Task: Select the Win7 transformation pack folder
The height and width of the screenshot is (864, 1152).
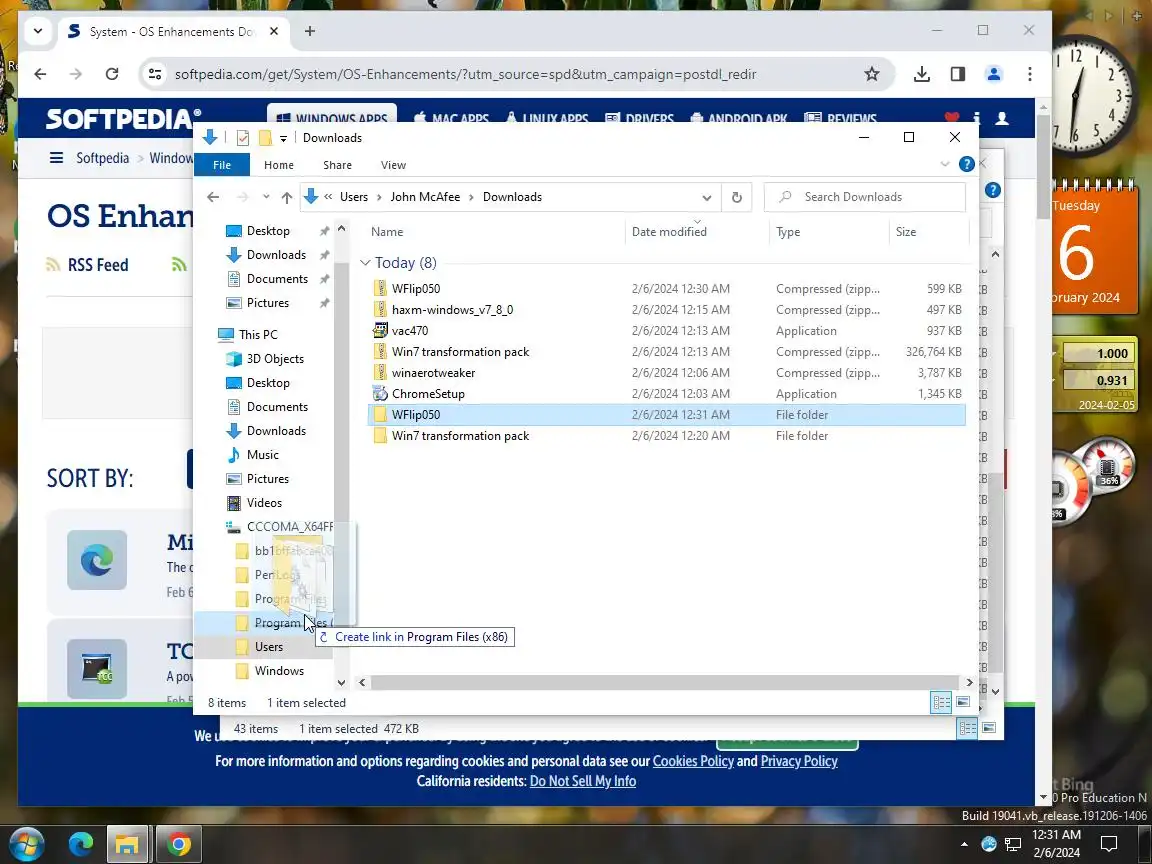Action: click(666, 436)
